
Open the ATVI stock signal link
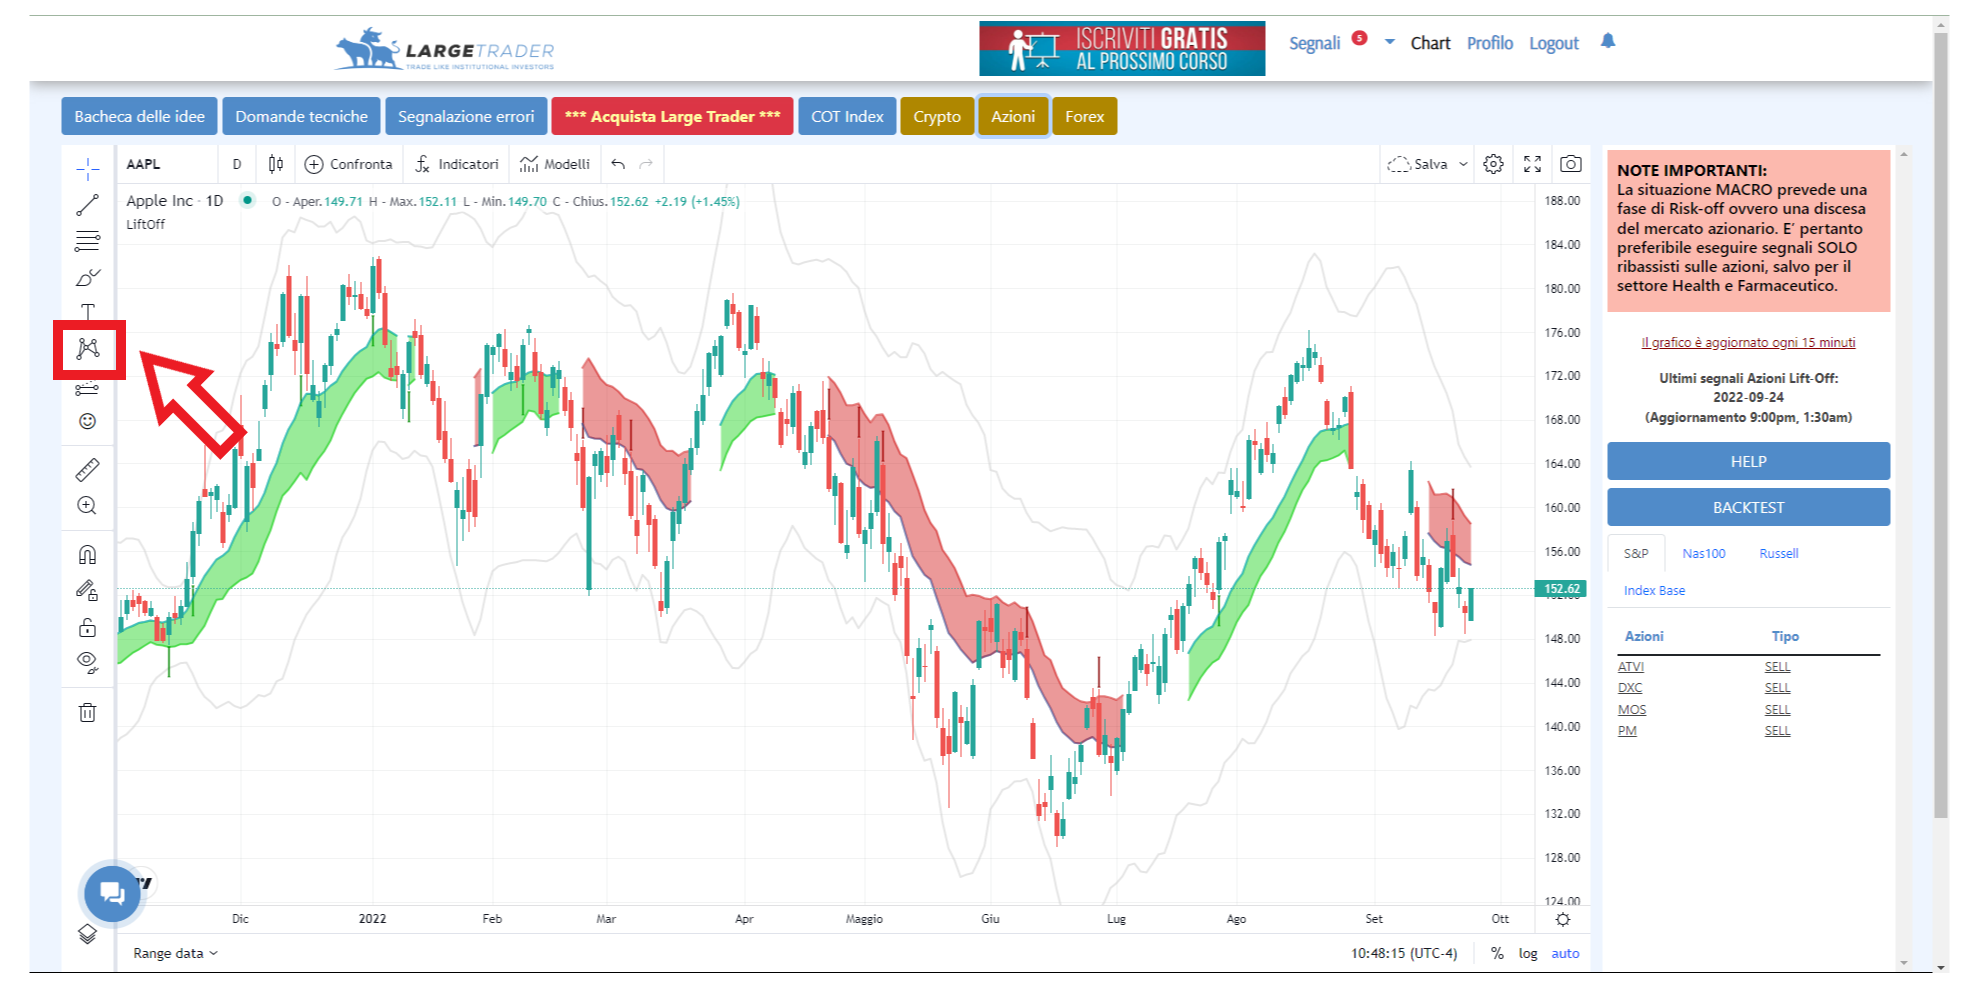(1631, 666)
